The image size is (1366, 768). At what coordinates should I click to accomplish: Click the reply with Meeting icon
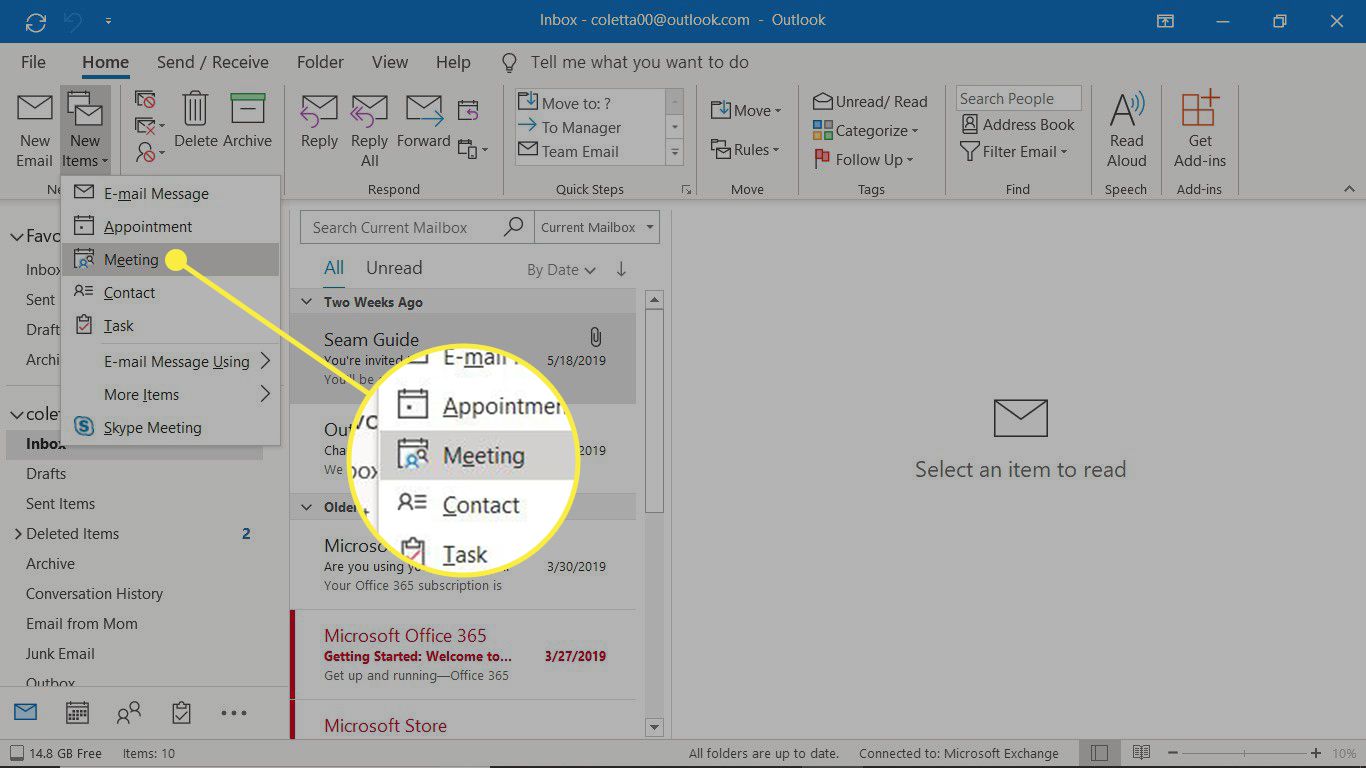tap(468, 109)
